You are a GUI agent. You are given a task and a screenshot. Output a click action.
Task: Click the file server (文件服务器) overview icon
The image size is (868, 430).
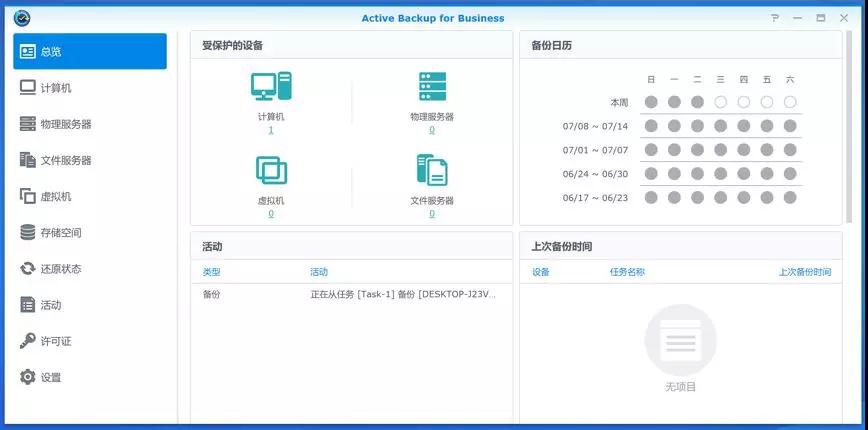pos(432,170)
